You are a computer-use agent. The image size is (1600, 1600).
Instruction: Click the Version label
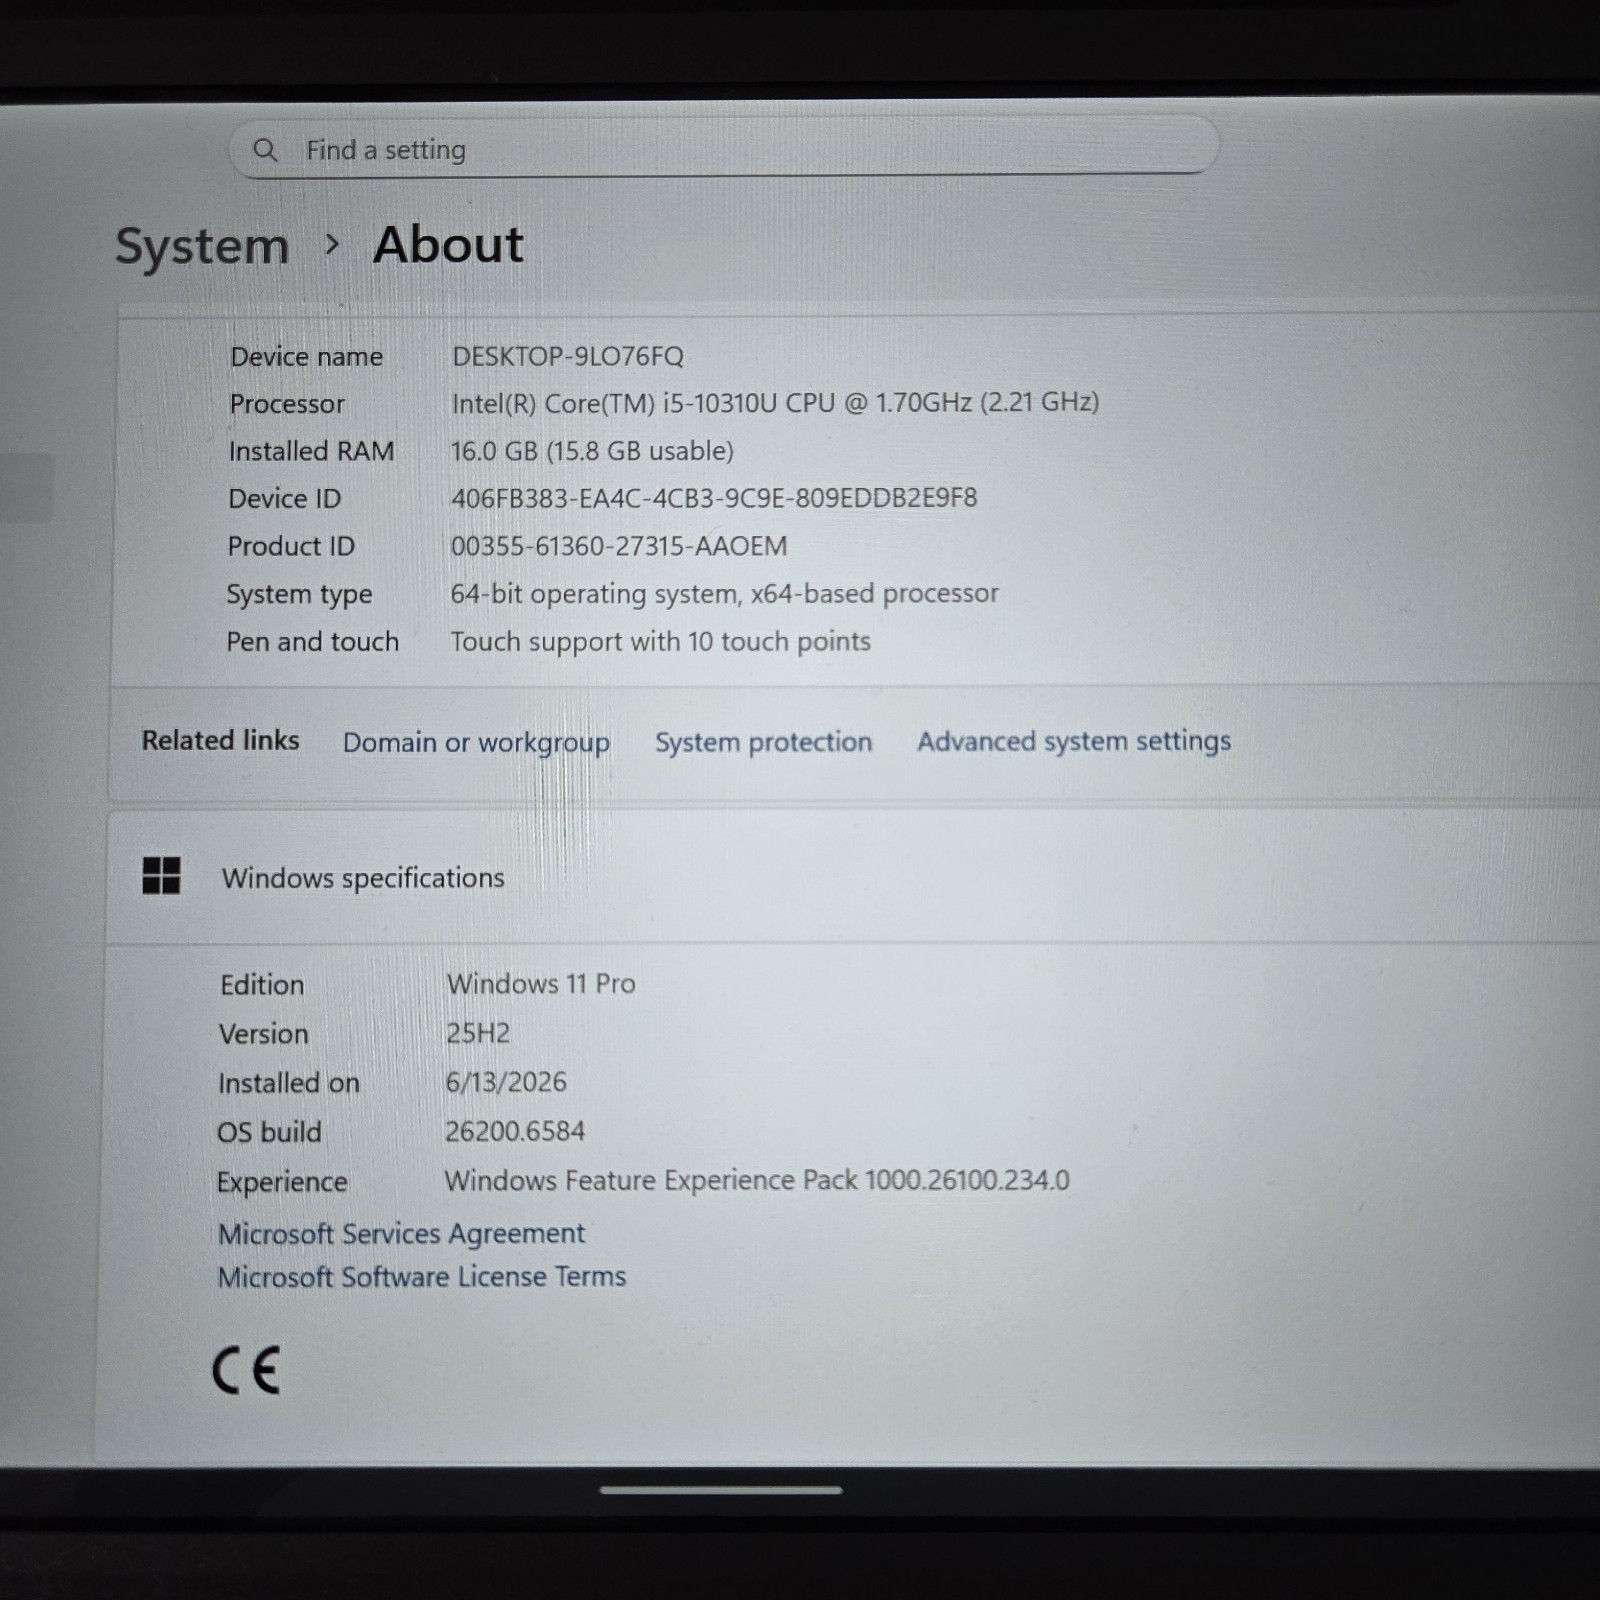[x=263, y=1034]
